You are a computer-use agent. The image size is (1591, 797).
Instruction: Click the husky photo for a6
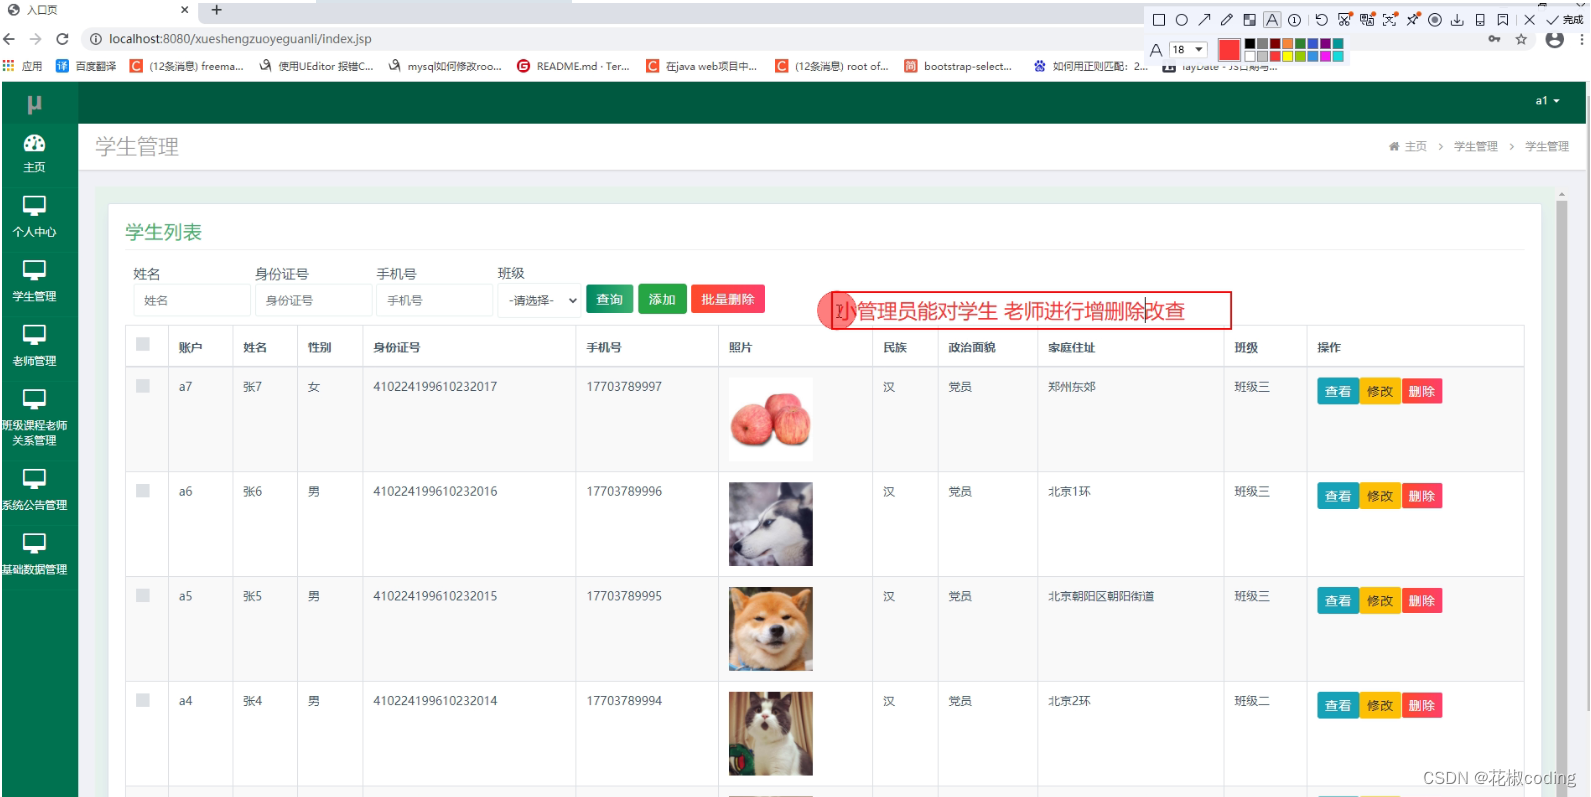coord(770,524)
